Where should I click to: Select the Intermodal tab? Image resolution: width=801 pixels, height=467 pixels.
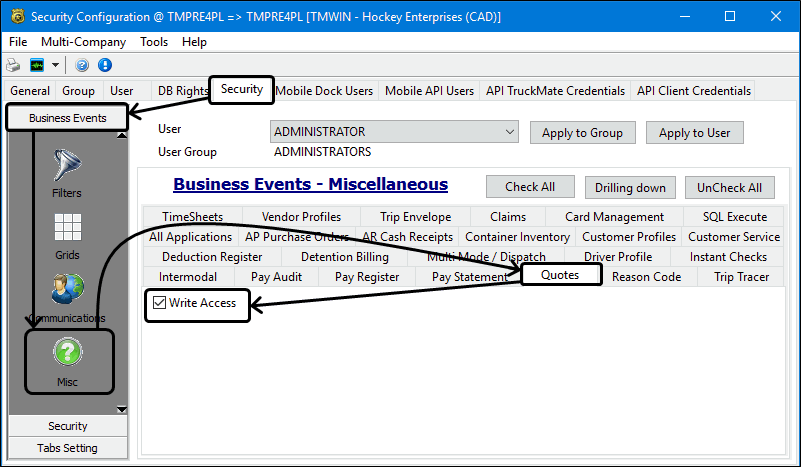pyautogui.click(x=188, y=277)
